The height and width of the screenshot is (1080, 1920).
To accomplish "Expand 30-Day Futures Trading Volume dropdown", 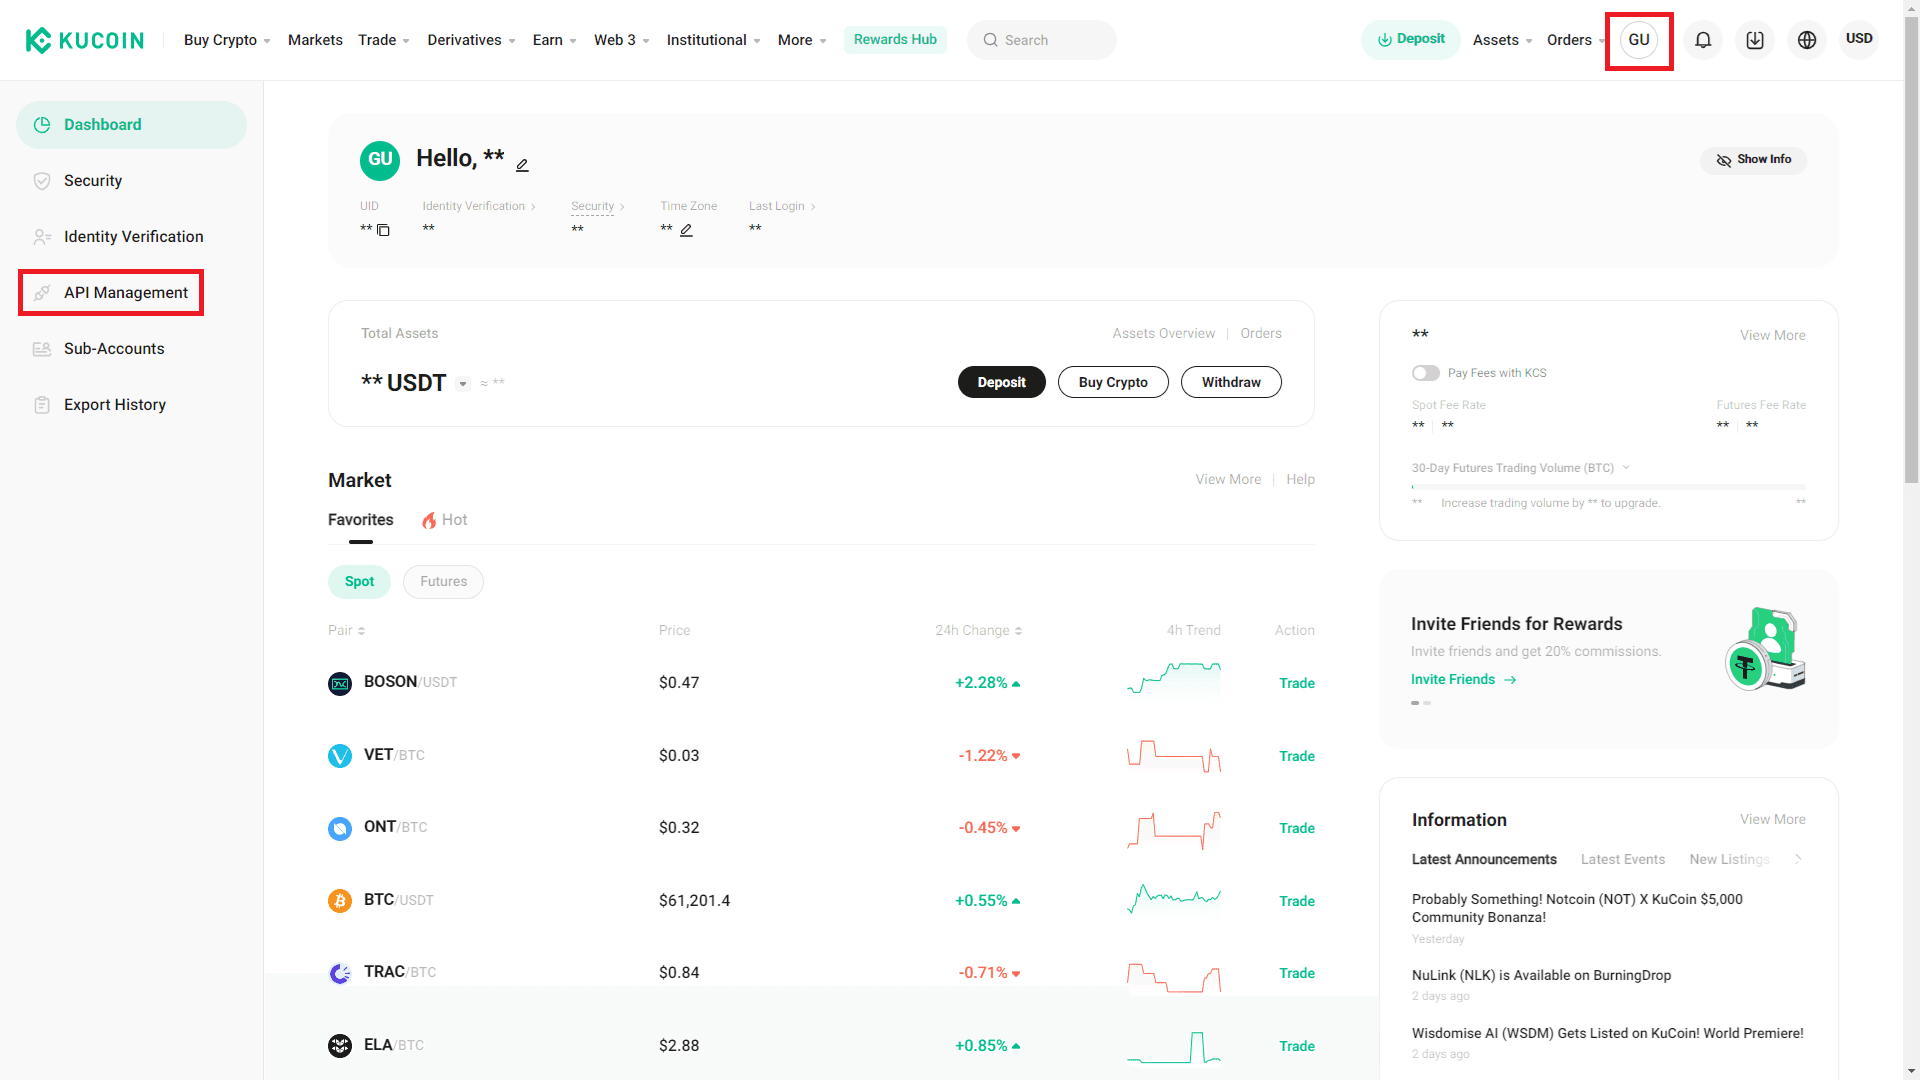I will coord(1626,467).
